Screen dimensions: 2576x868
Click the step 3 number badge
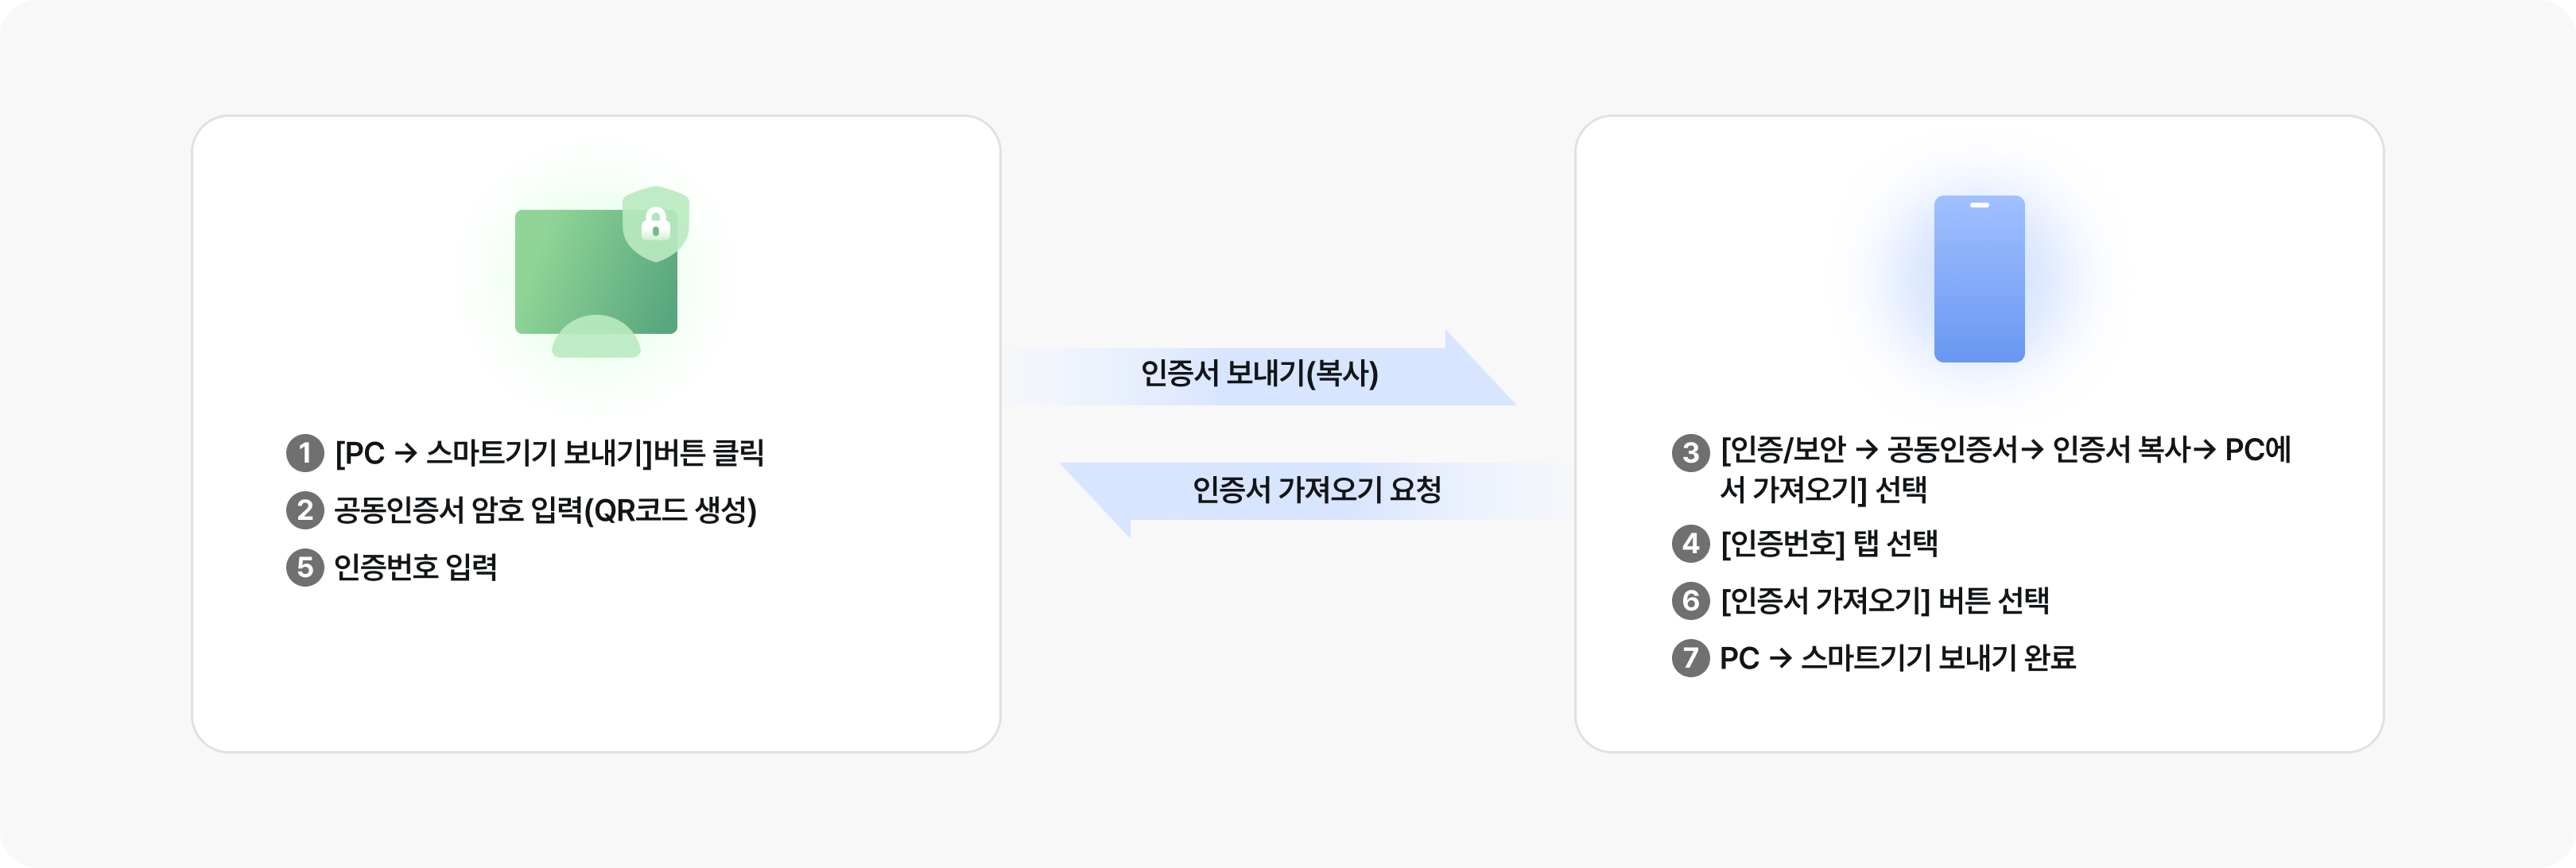[x=1690, y=453]
